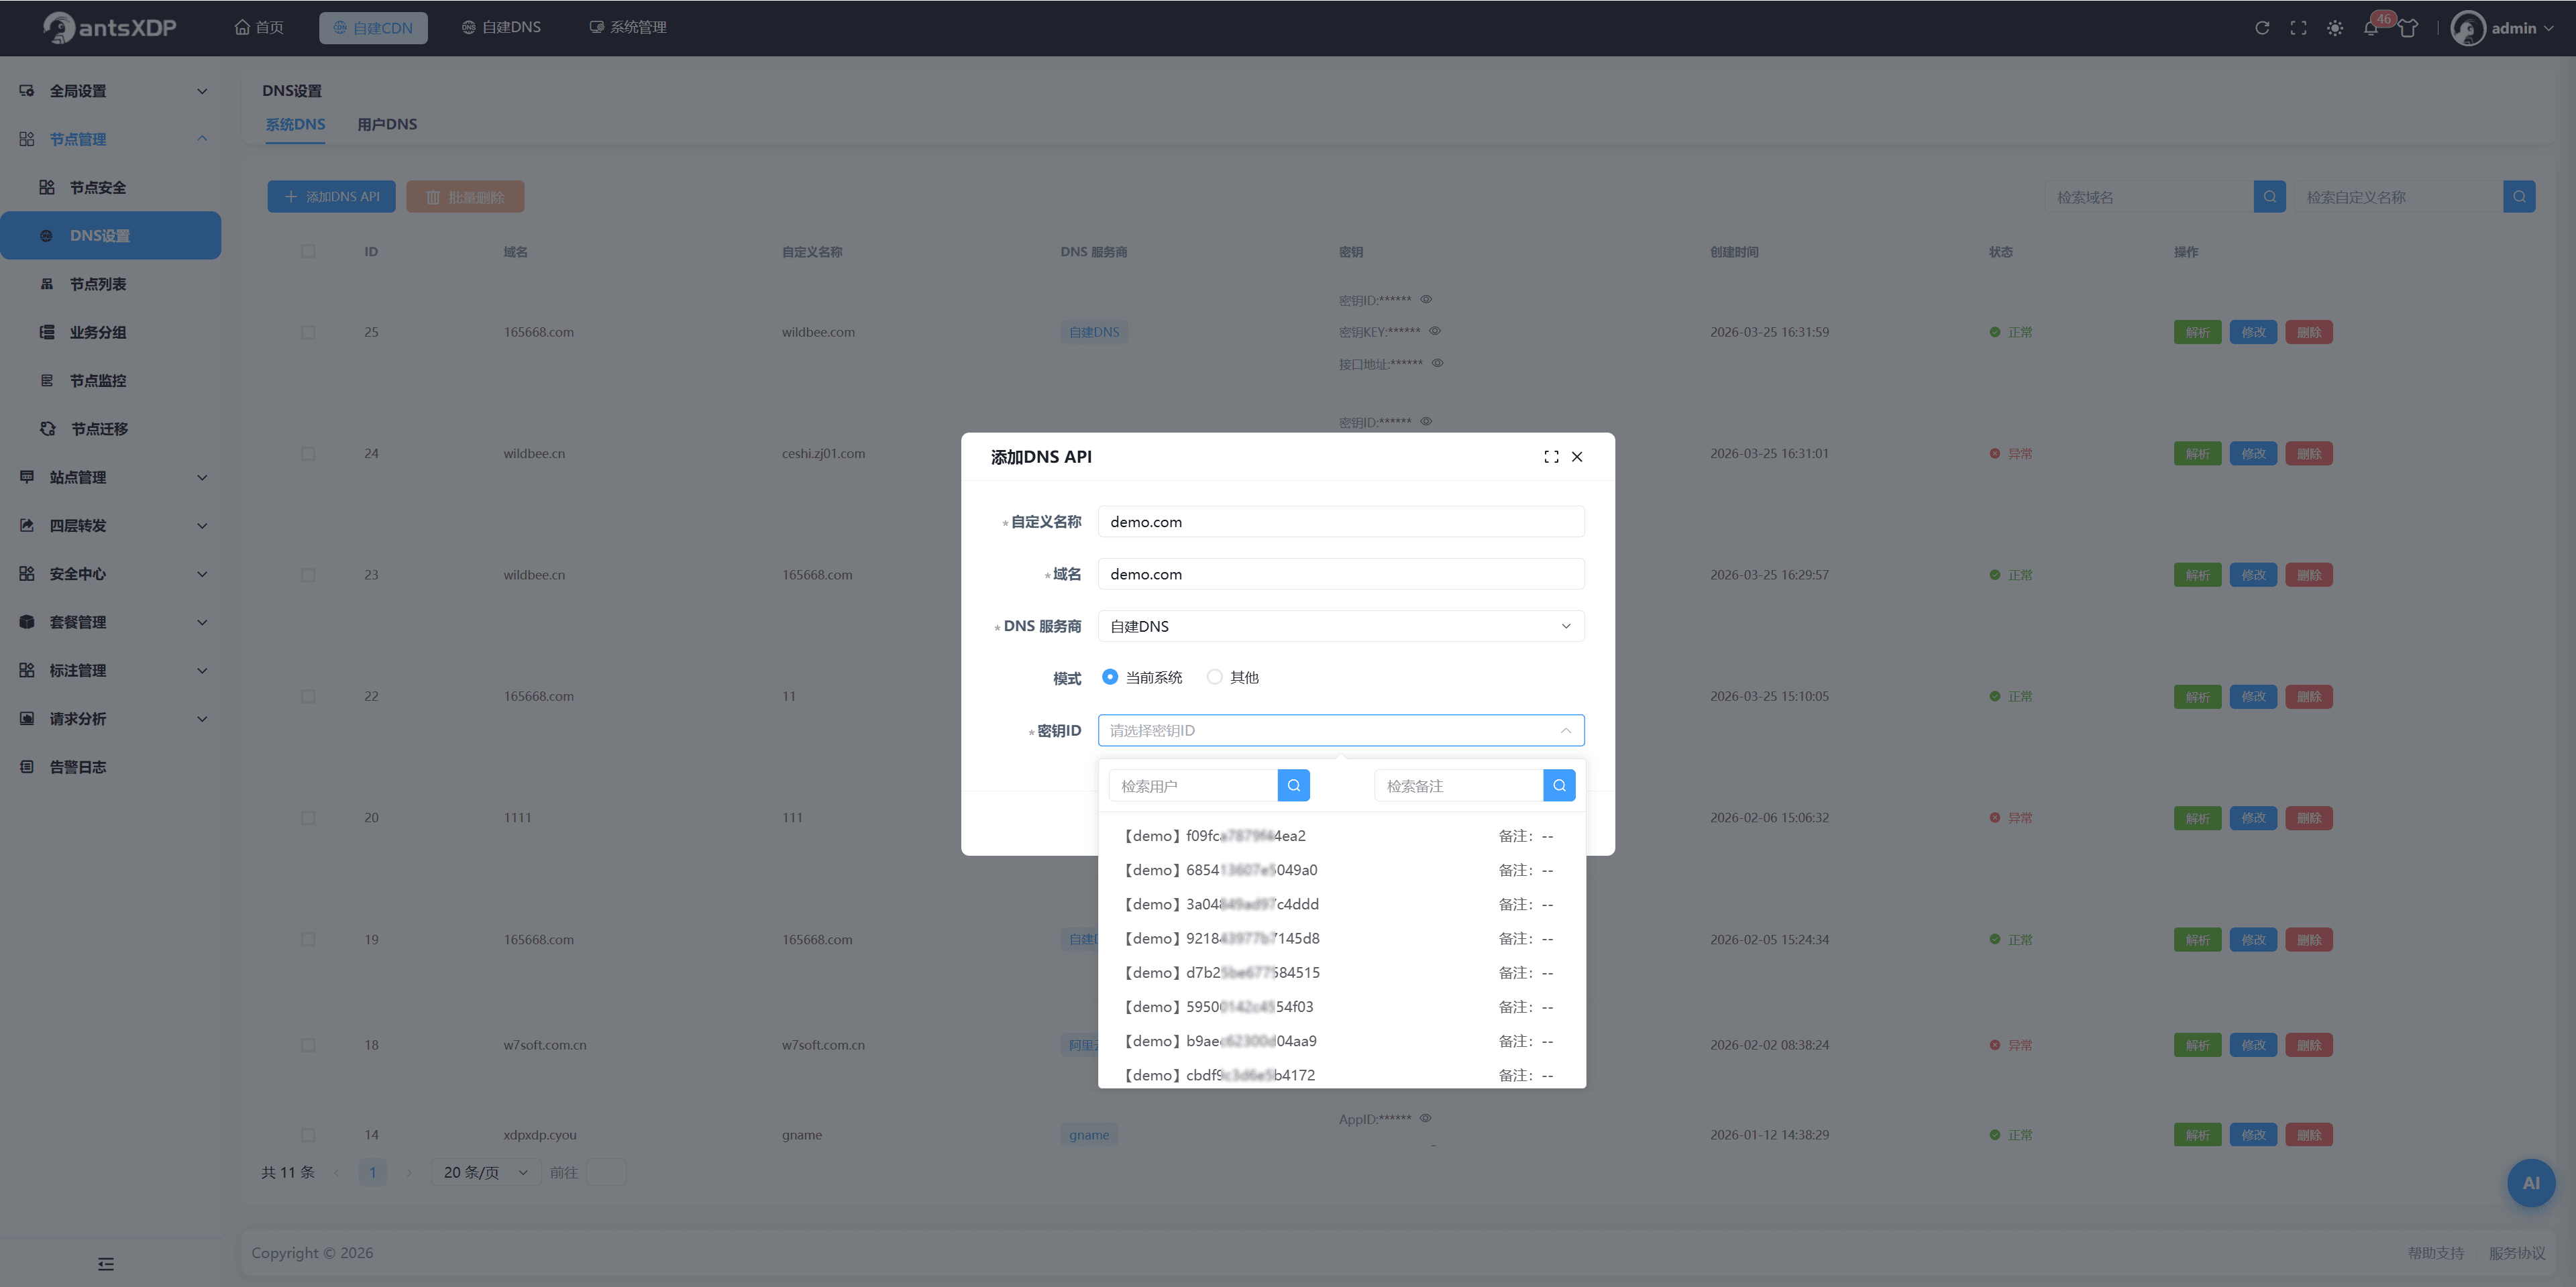The width and height of the screenshot is (2576, 1287).
Task: Collapse sidebar with bottom menu icon
Action: click(106, 1264)
